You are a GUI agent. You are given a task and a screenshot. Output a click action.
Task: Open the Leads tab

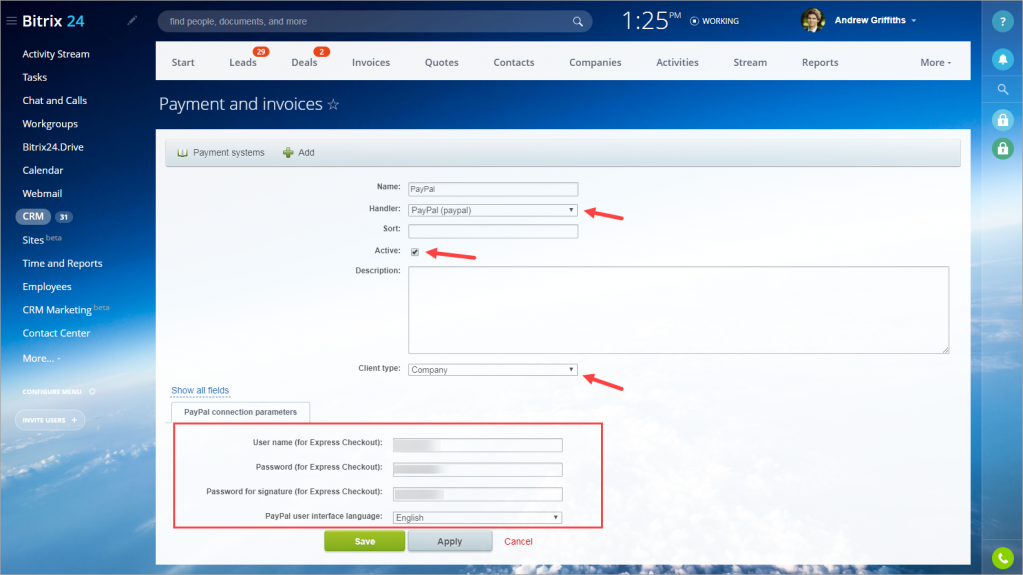(x=243, y=63)
